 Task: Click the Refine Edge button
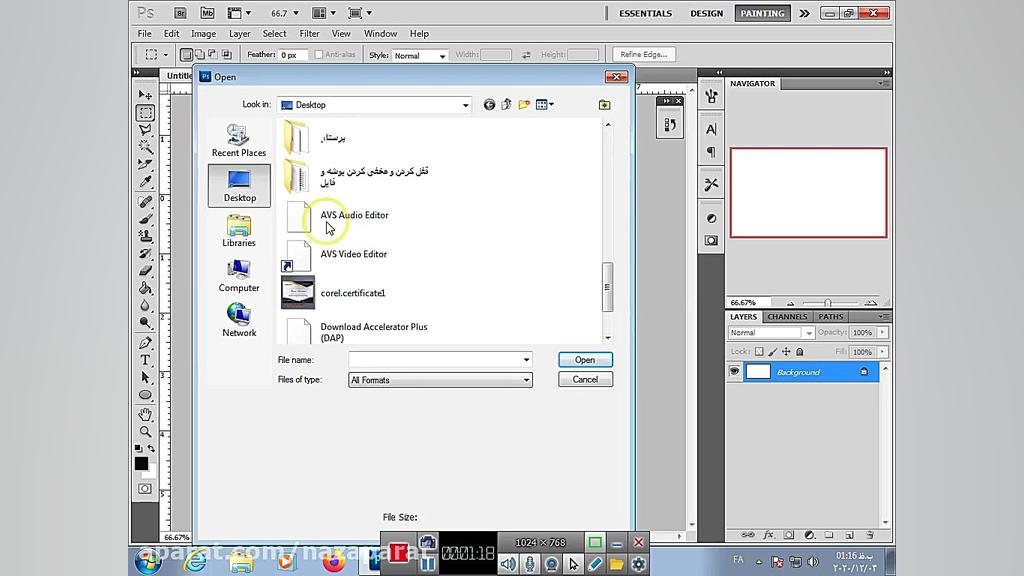pyautogui.click(x=643, y=55)
